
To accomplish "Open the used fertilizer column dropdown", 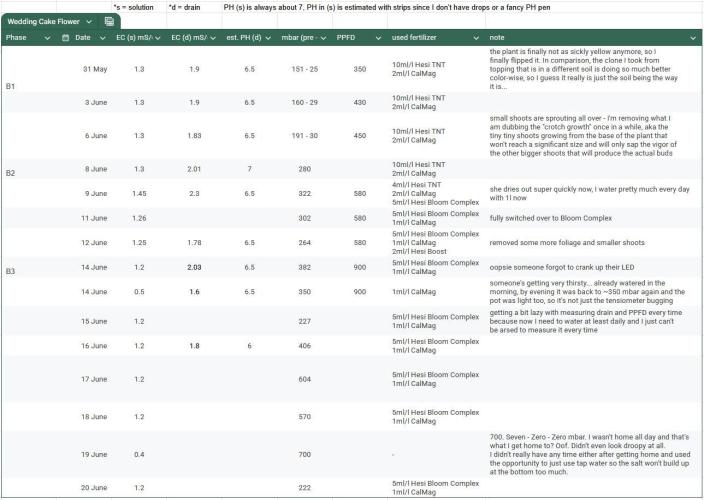I will click(476, 38).
